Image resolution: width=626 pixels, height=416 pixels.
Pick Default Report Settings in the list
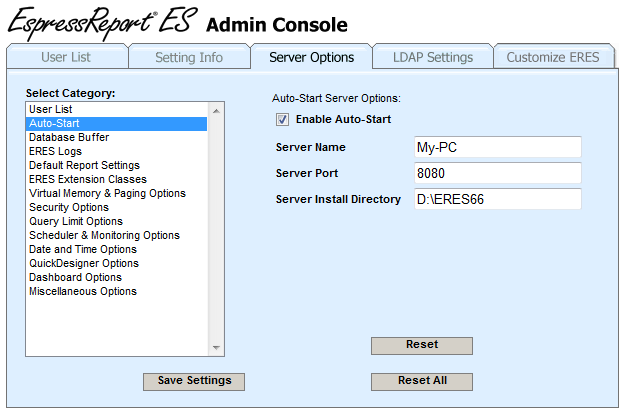click(117, 165)
